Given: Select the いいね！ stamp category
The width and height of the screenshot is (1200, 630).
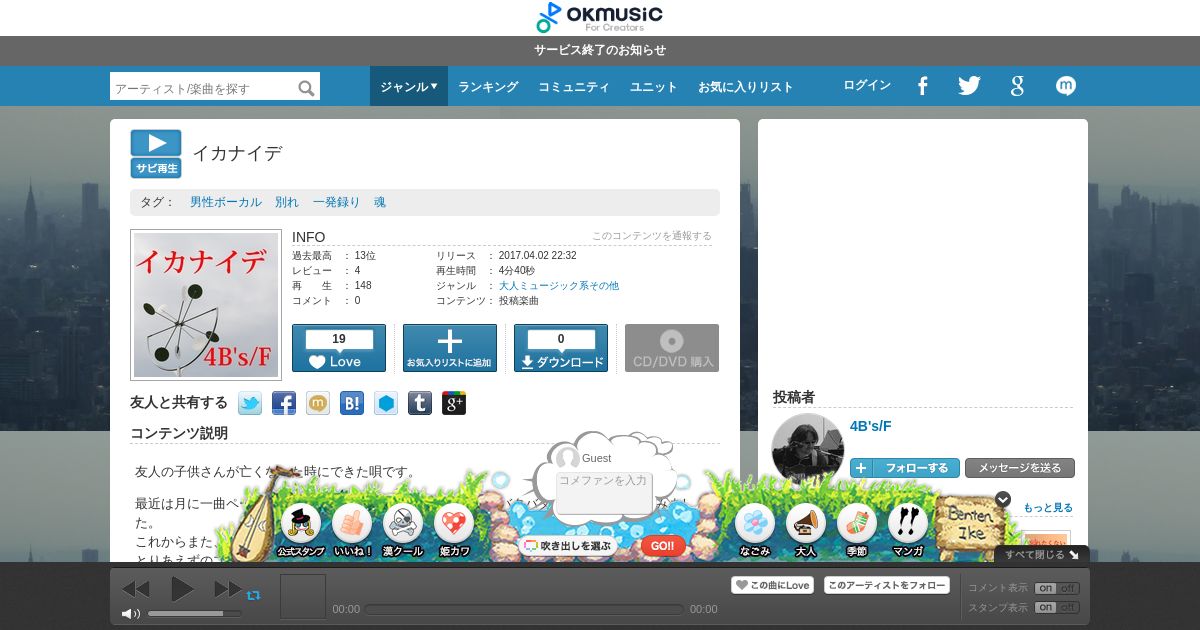Looking at the screenshot, I should pyautogui.click(x=352, y=529).
